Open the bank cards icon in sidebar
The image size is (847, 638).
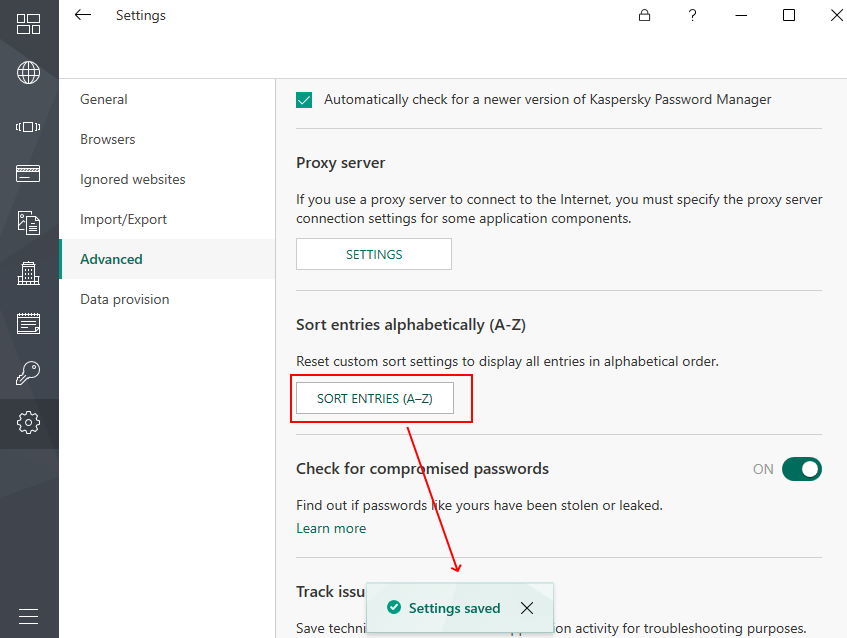(x=28, y=173)
